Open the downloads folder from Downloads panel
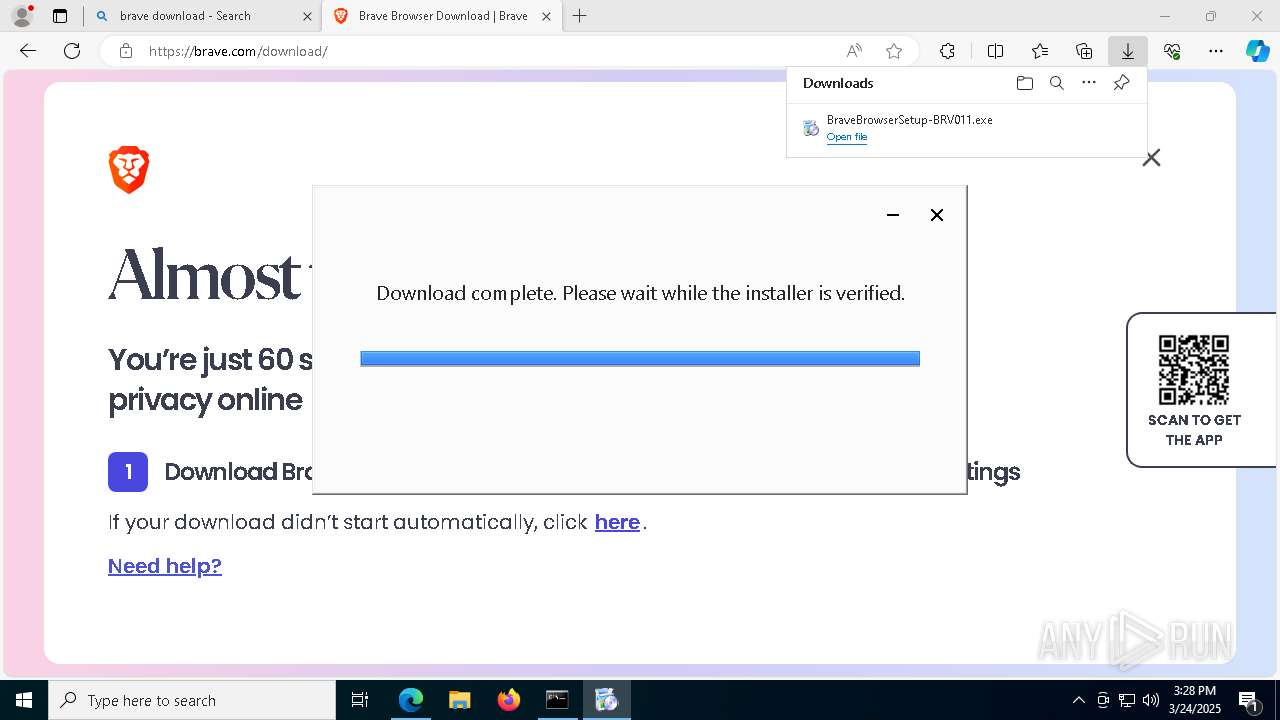 (x=1024, y=83)
